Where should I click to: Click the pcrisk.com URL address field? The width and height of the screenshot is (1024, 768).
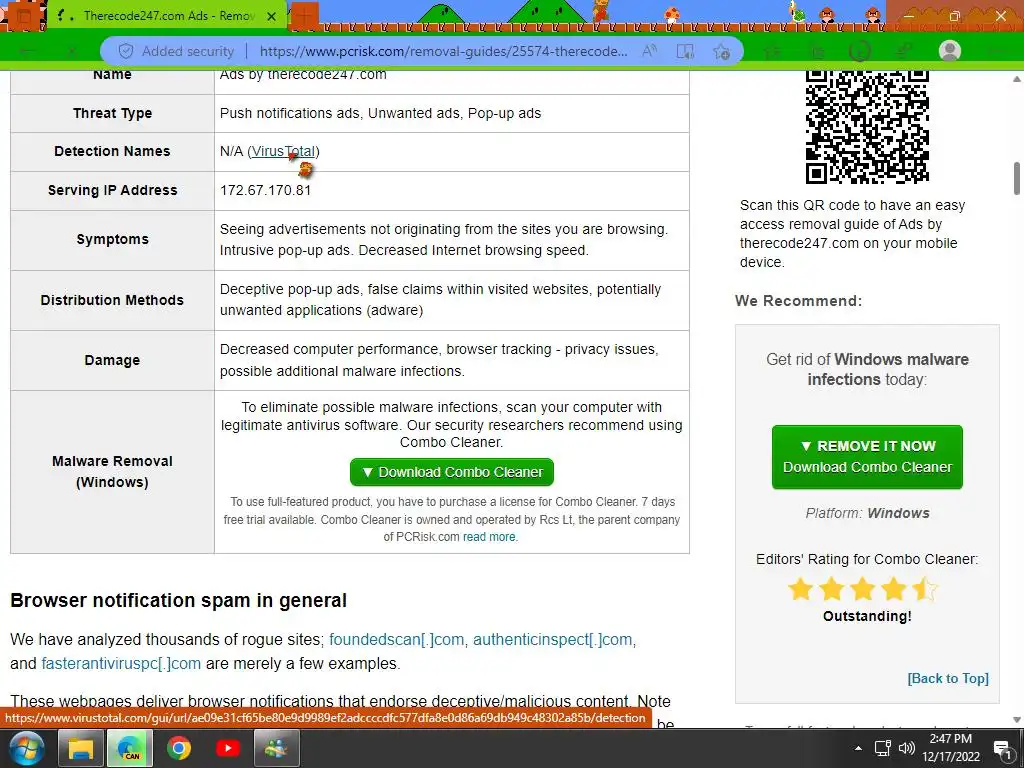[443, 51]
